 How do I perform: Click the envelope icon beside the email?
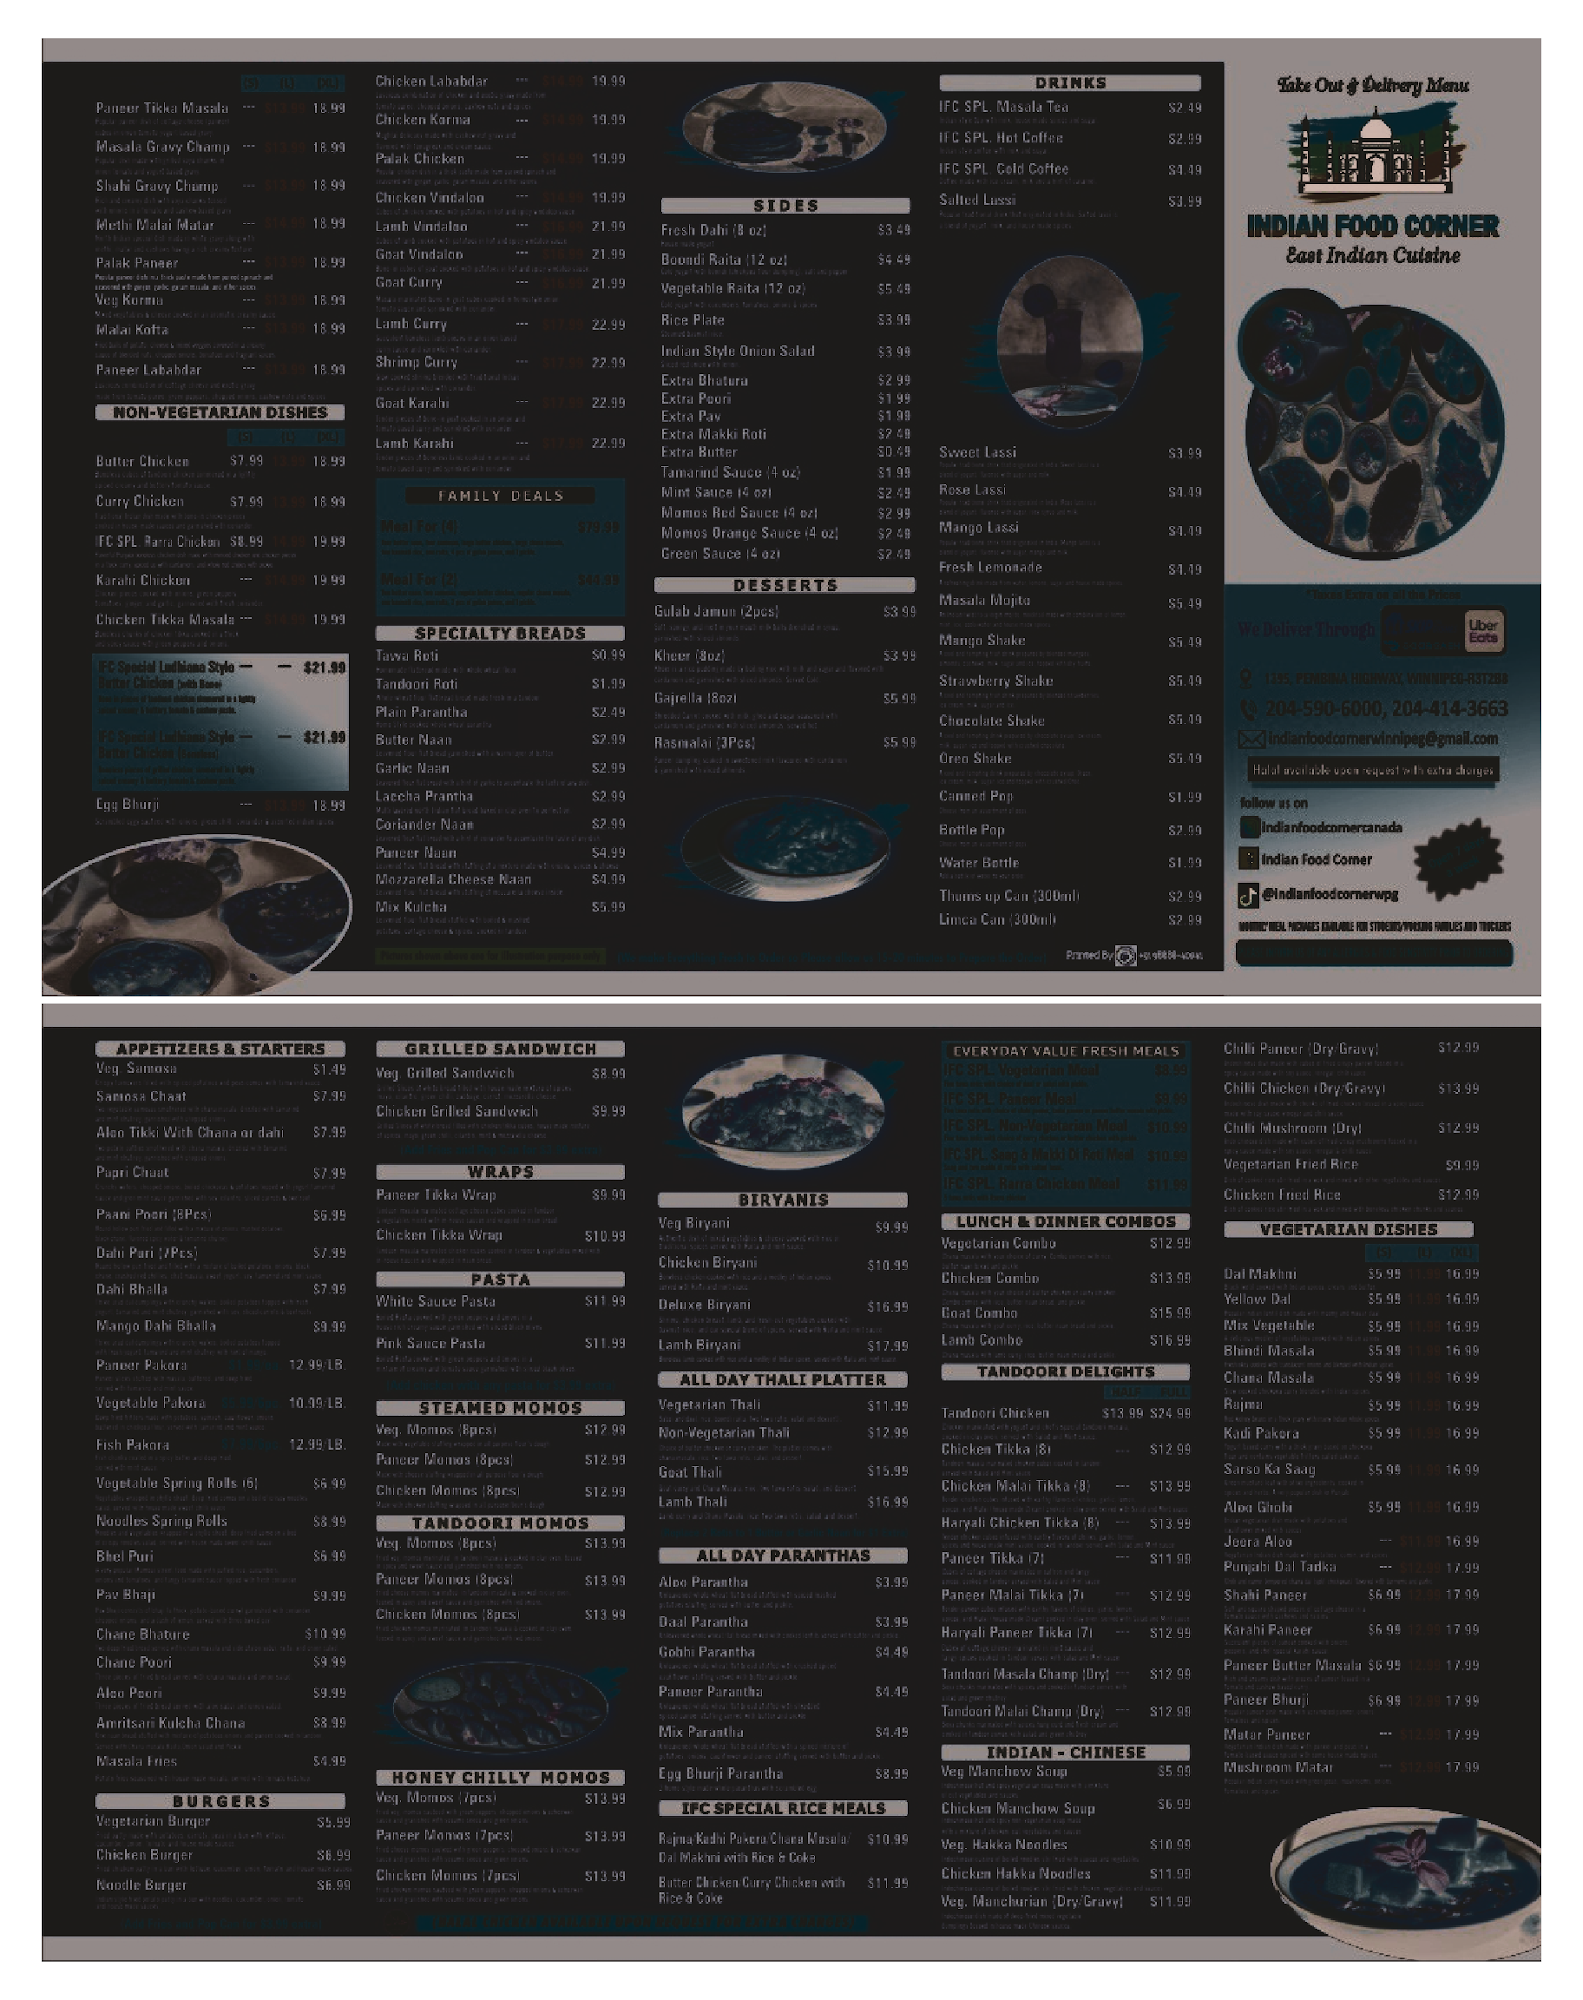click(x=1251, y=740)
